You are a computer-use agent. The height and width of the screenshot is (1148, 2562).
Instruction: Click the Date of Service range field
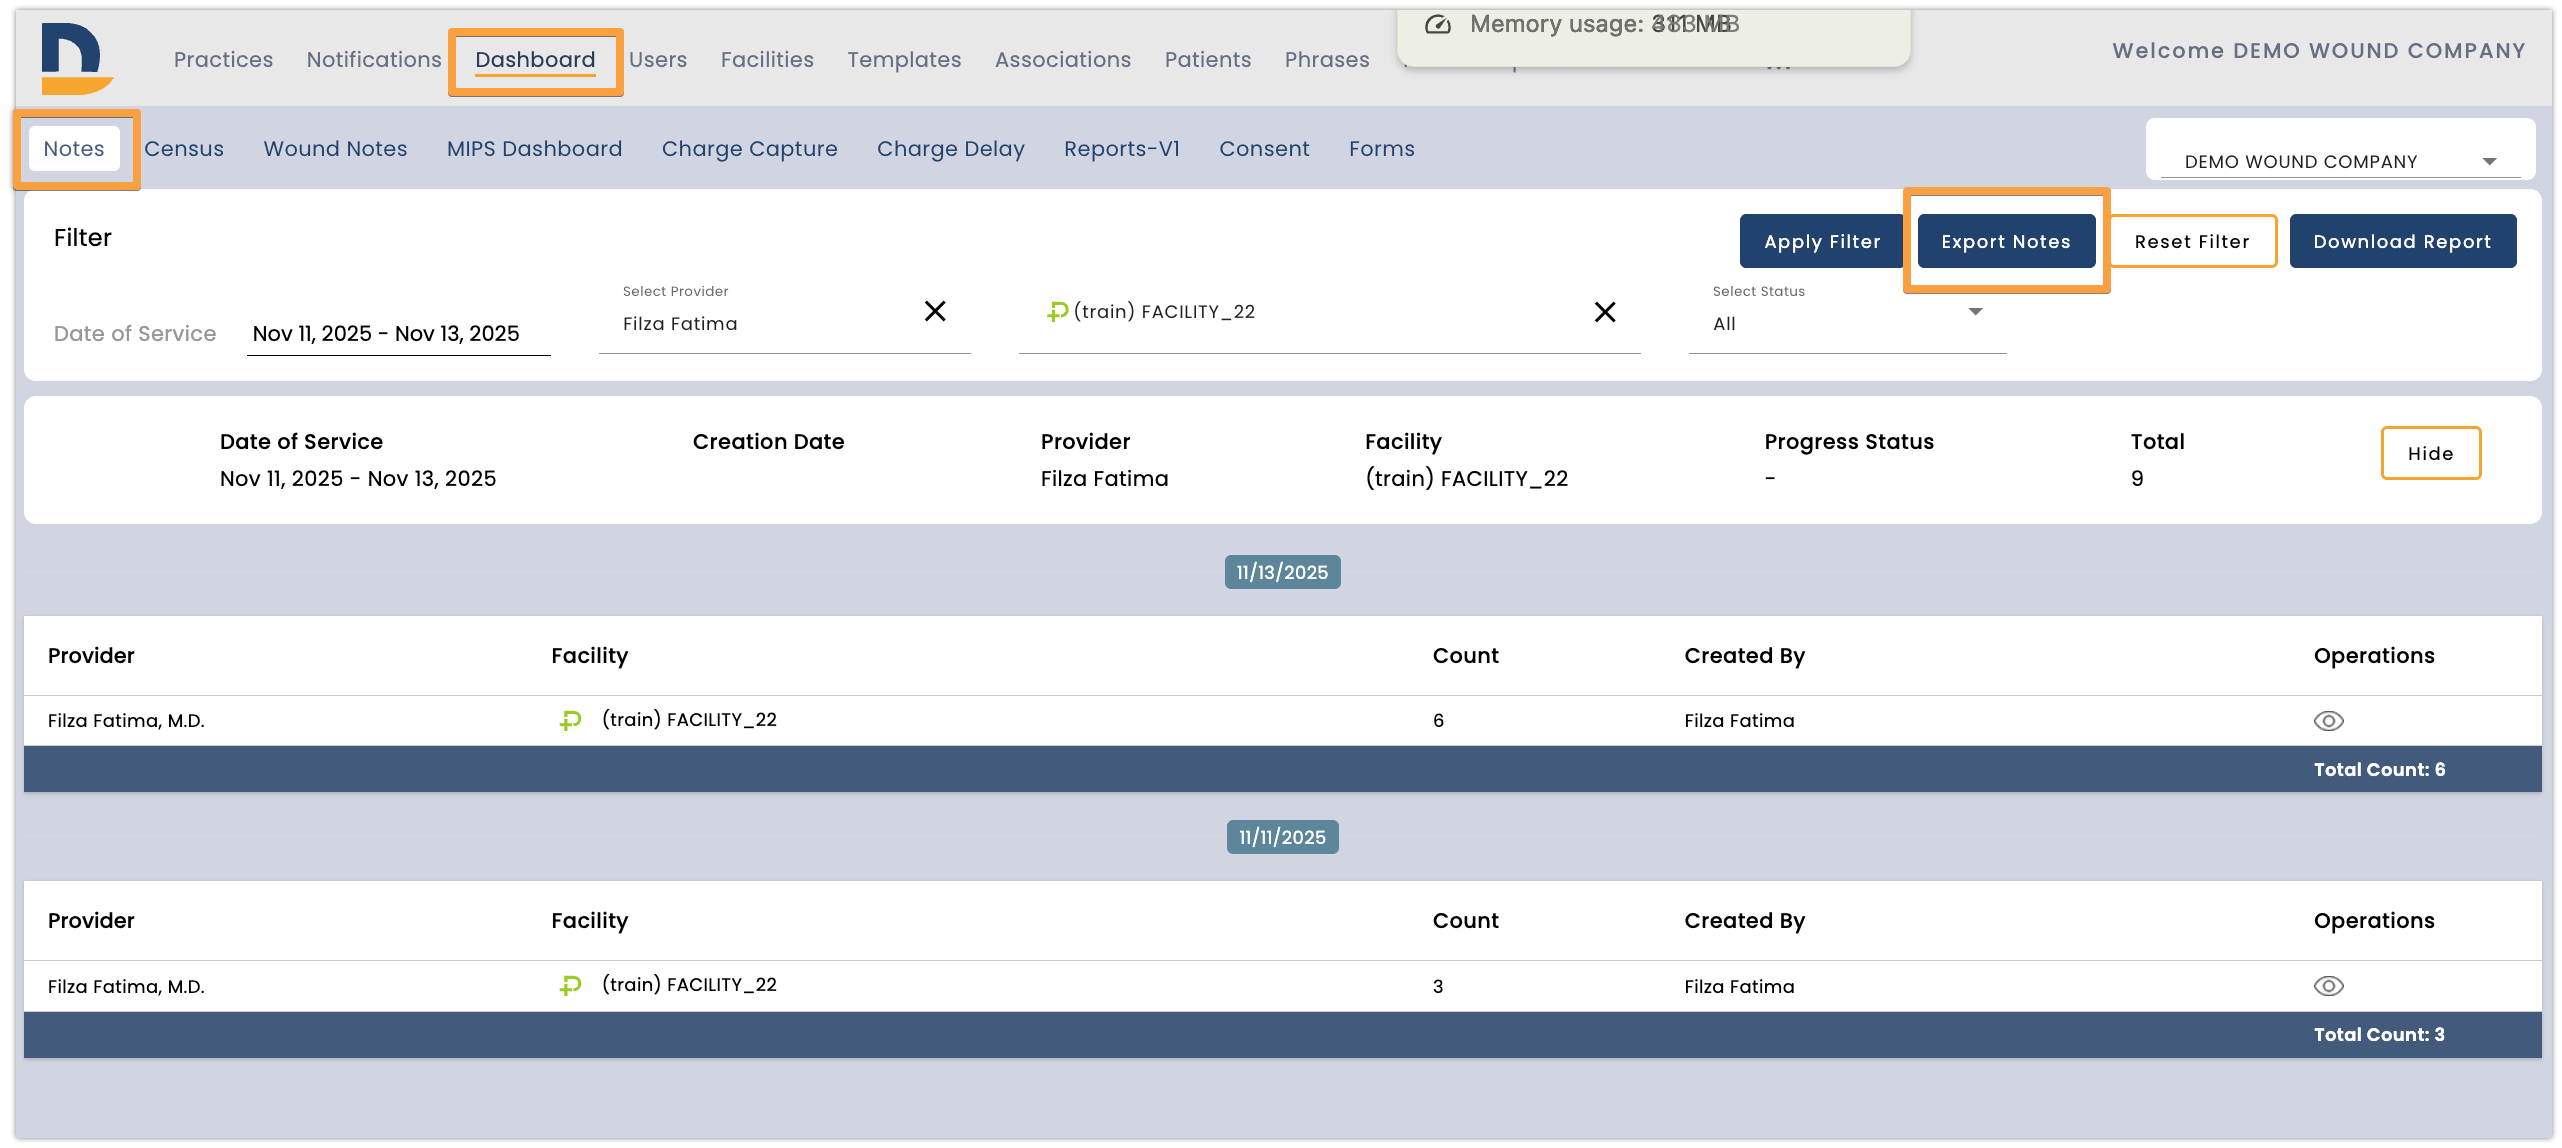(398, 333)
